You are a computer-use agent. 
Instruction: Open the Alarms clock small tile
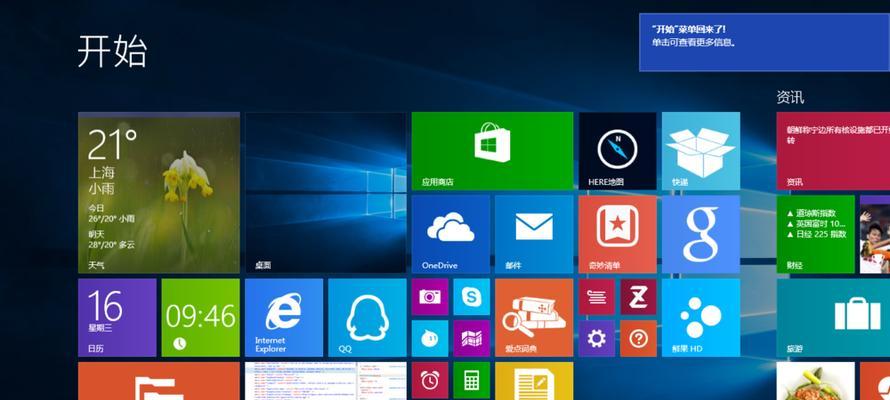tap(430, 381)
